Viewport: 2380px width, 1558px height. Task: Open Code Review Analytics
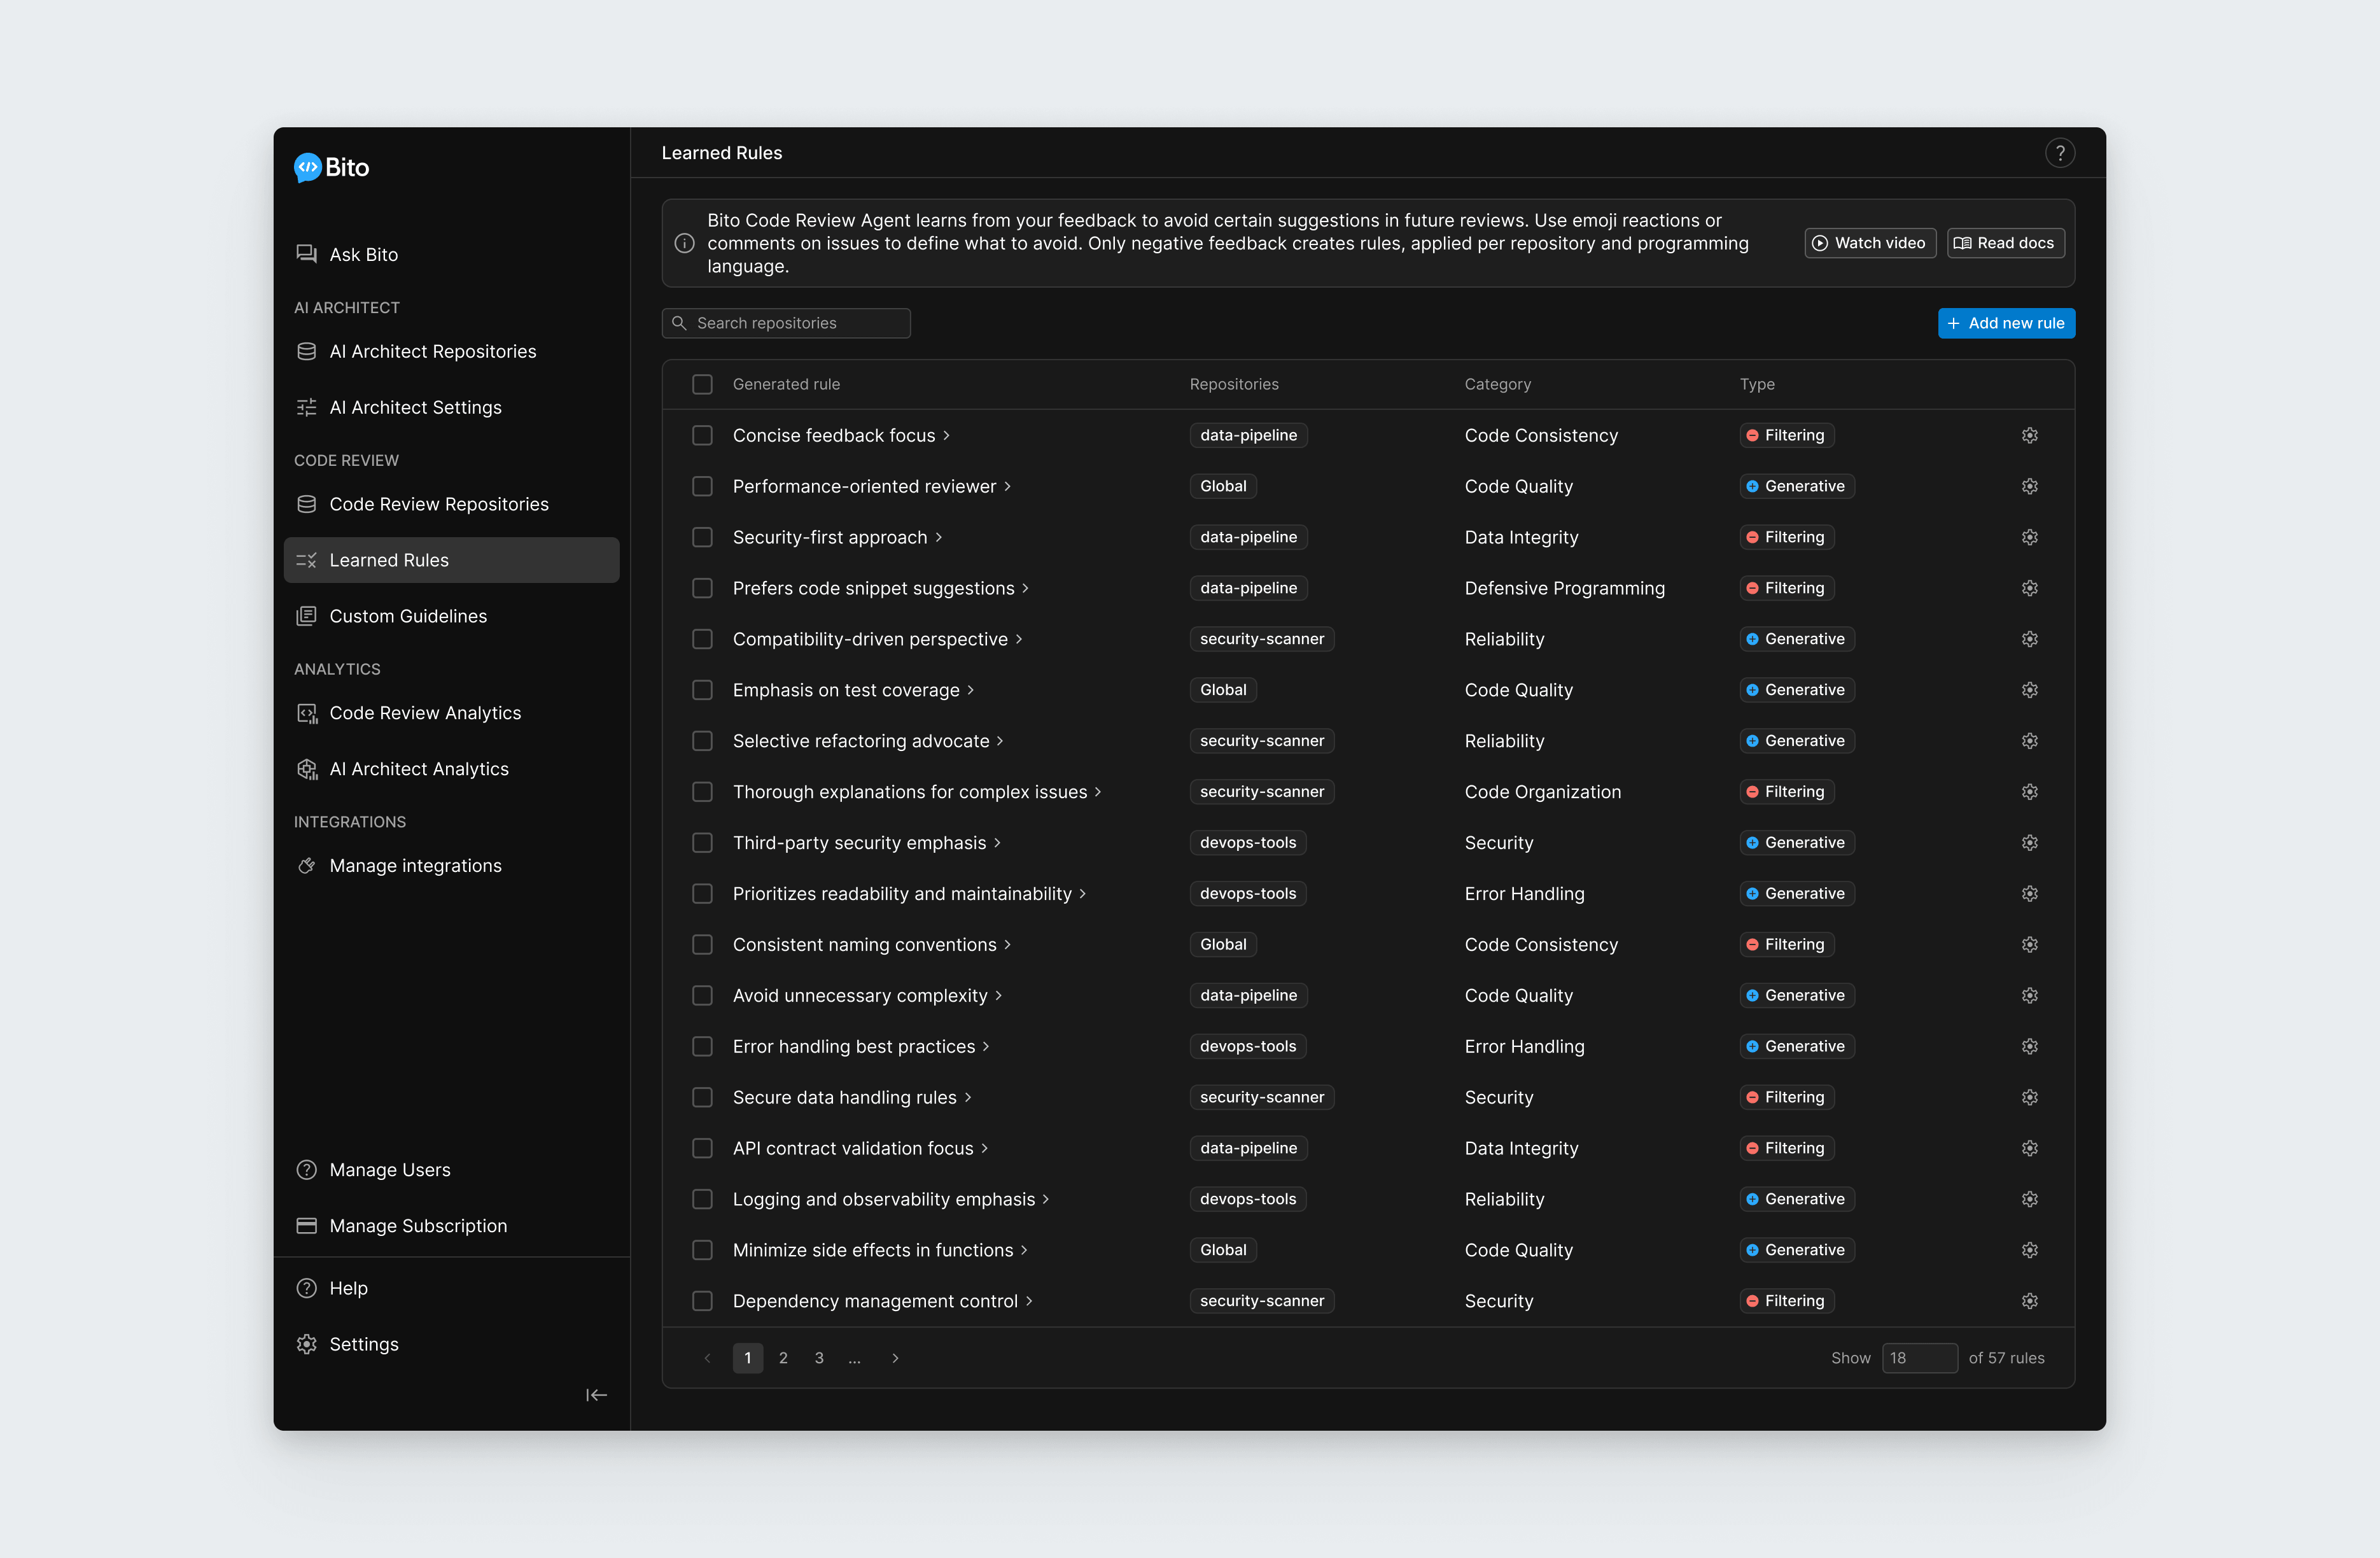(451, 714)
